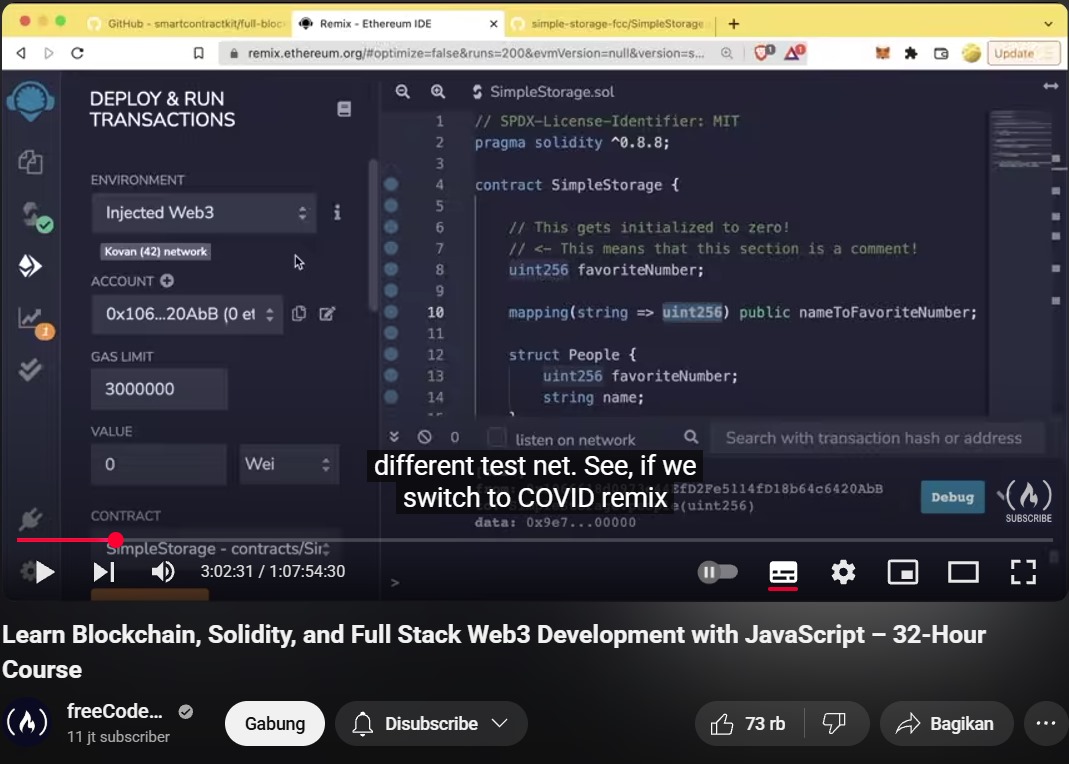Add a new account with plus icon

point(167,281)
